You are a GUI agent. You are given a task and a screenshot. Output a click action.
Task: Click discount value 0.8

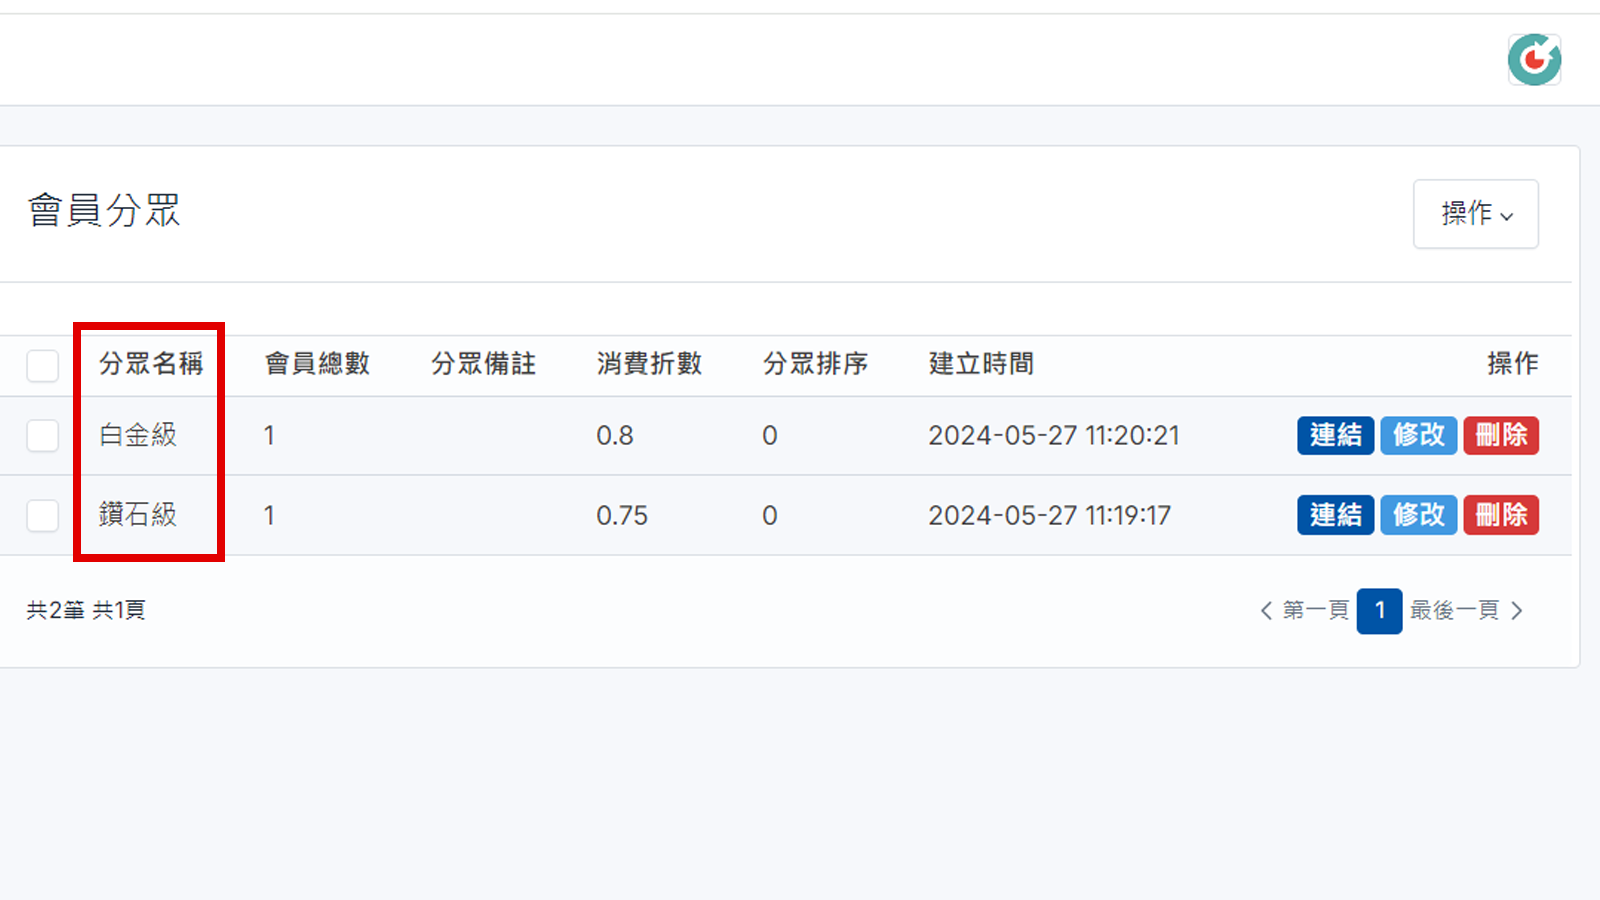point(615,436)
